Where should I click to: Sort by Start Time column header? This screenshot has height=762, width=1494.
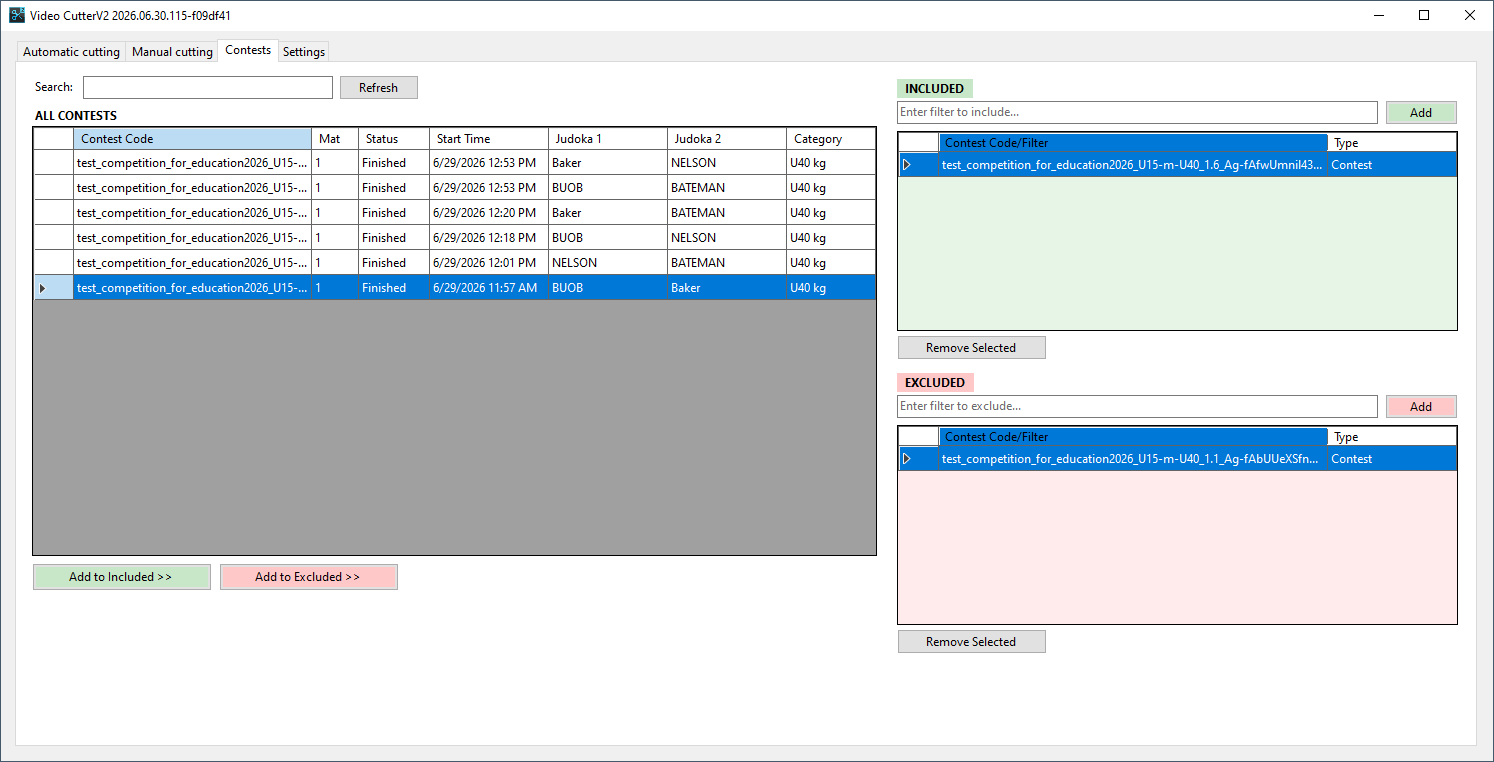pos(489,139)
